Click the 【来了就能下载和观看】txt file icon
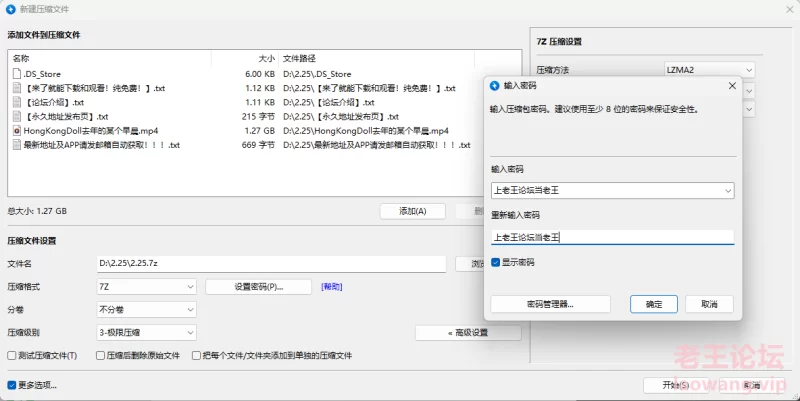 (17, 88)
